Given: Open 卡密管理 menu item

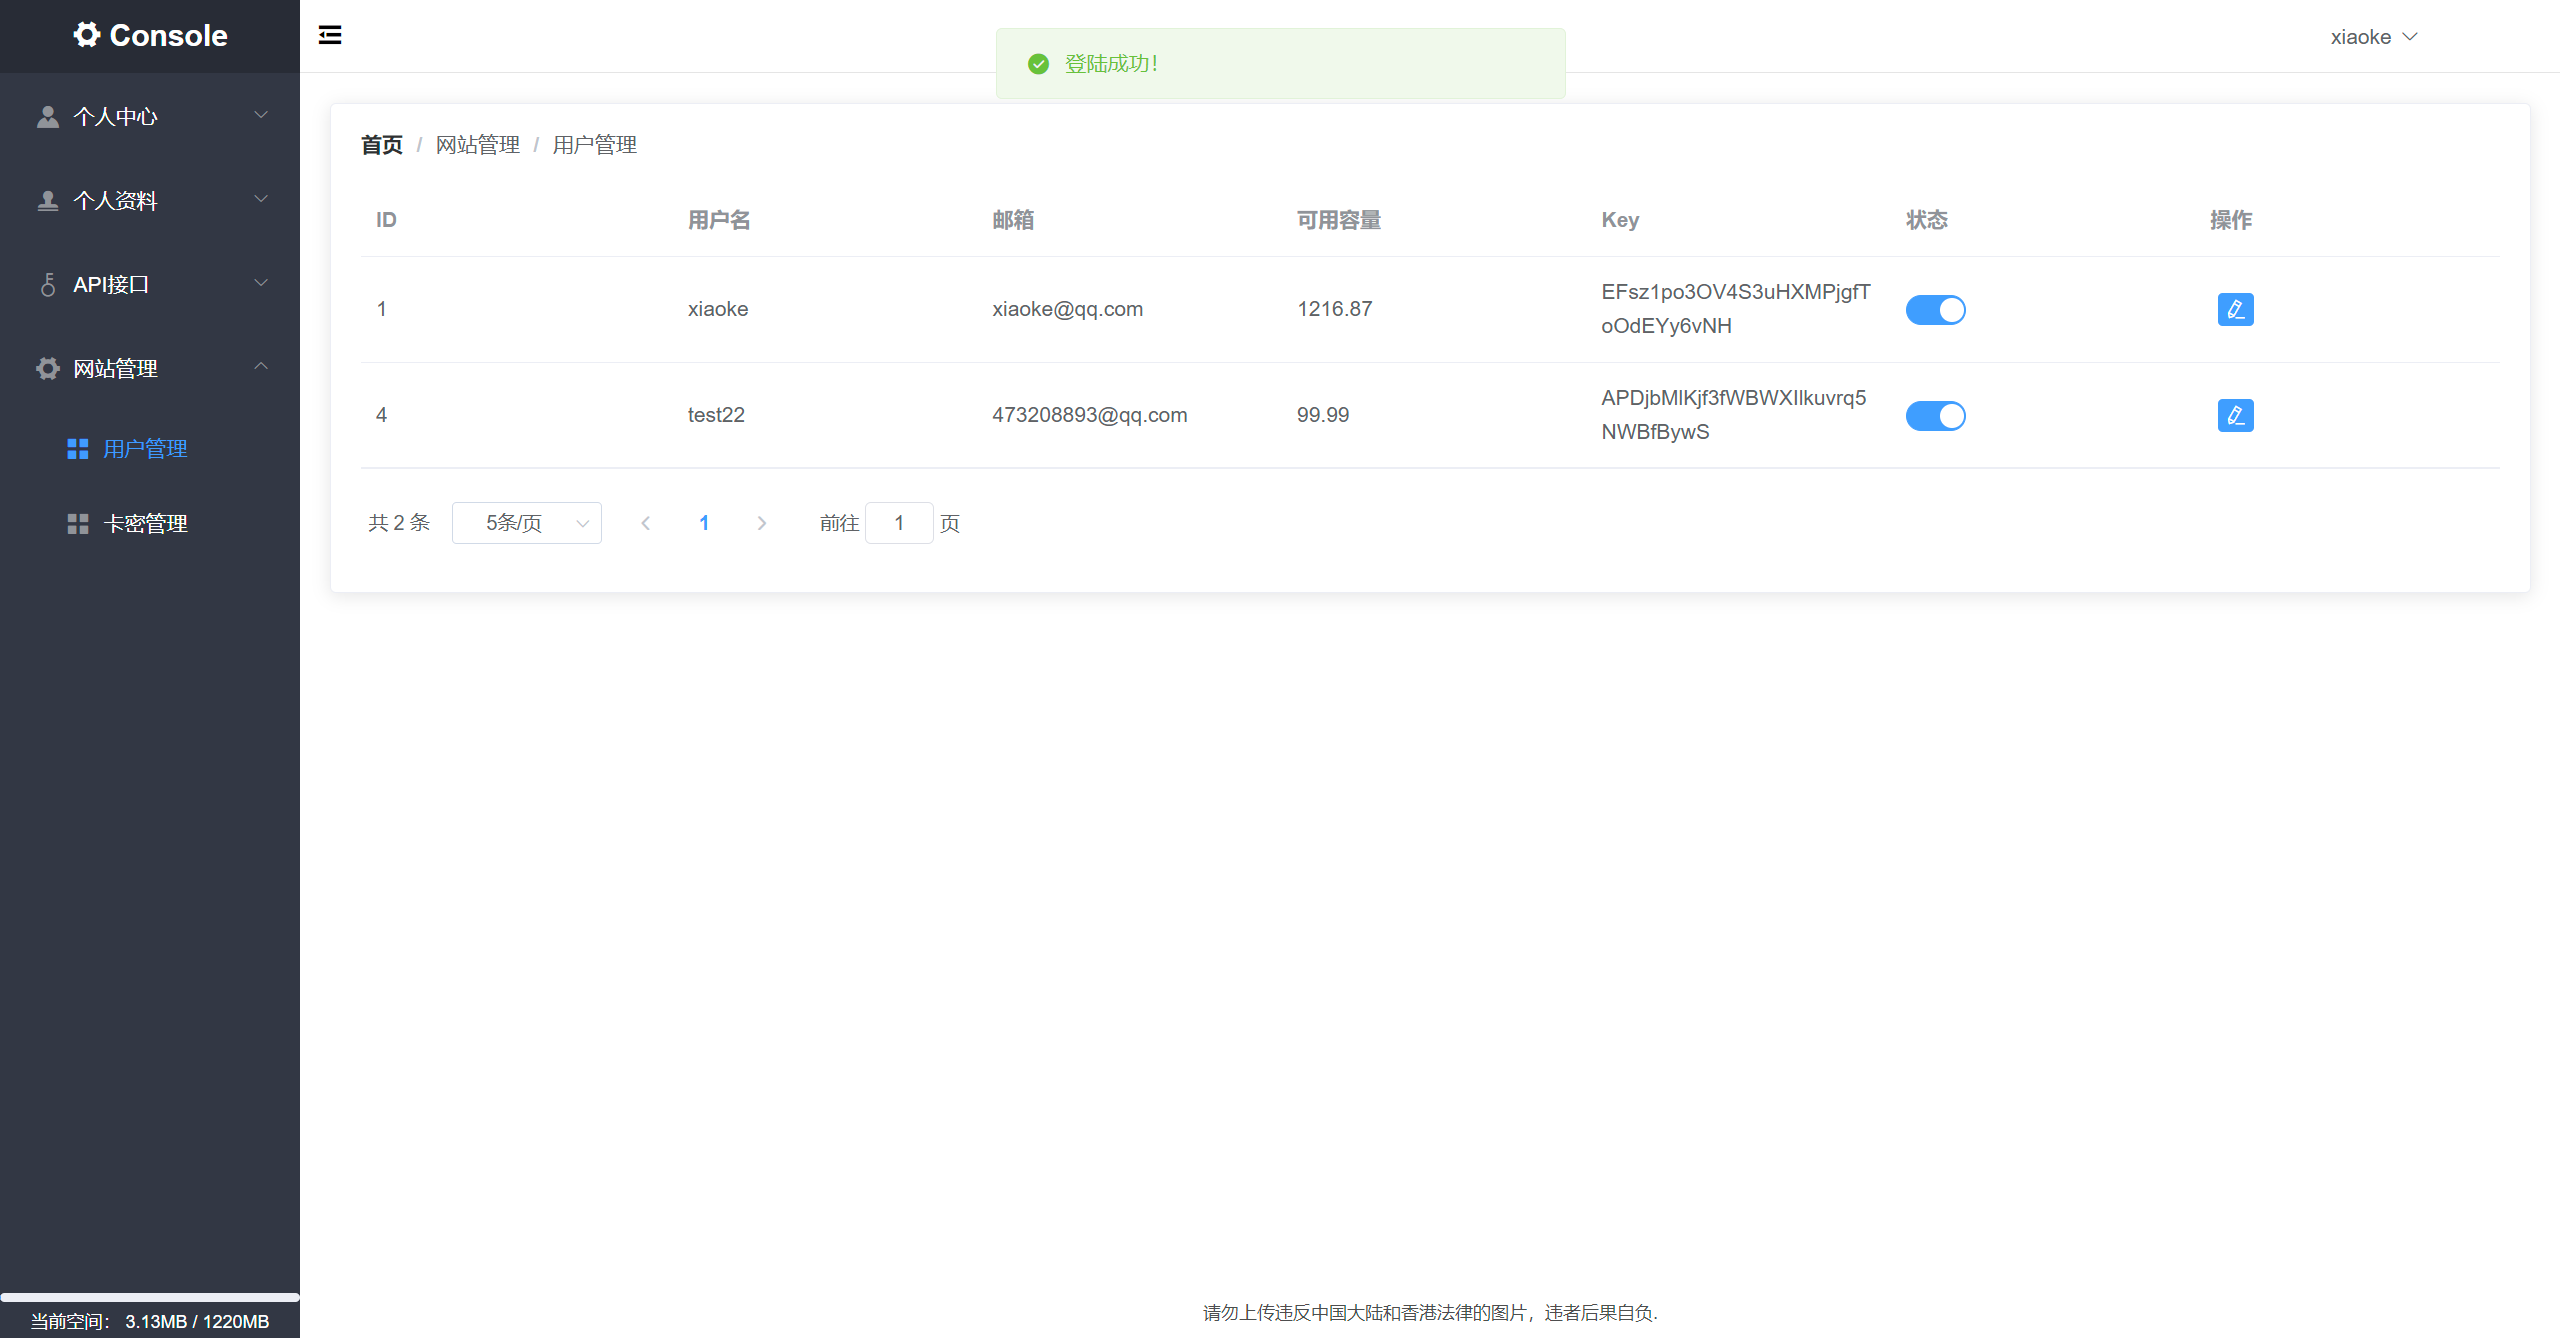Looking at the screenshot, I should point(146,524).
